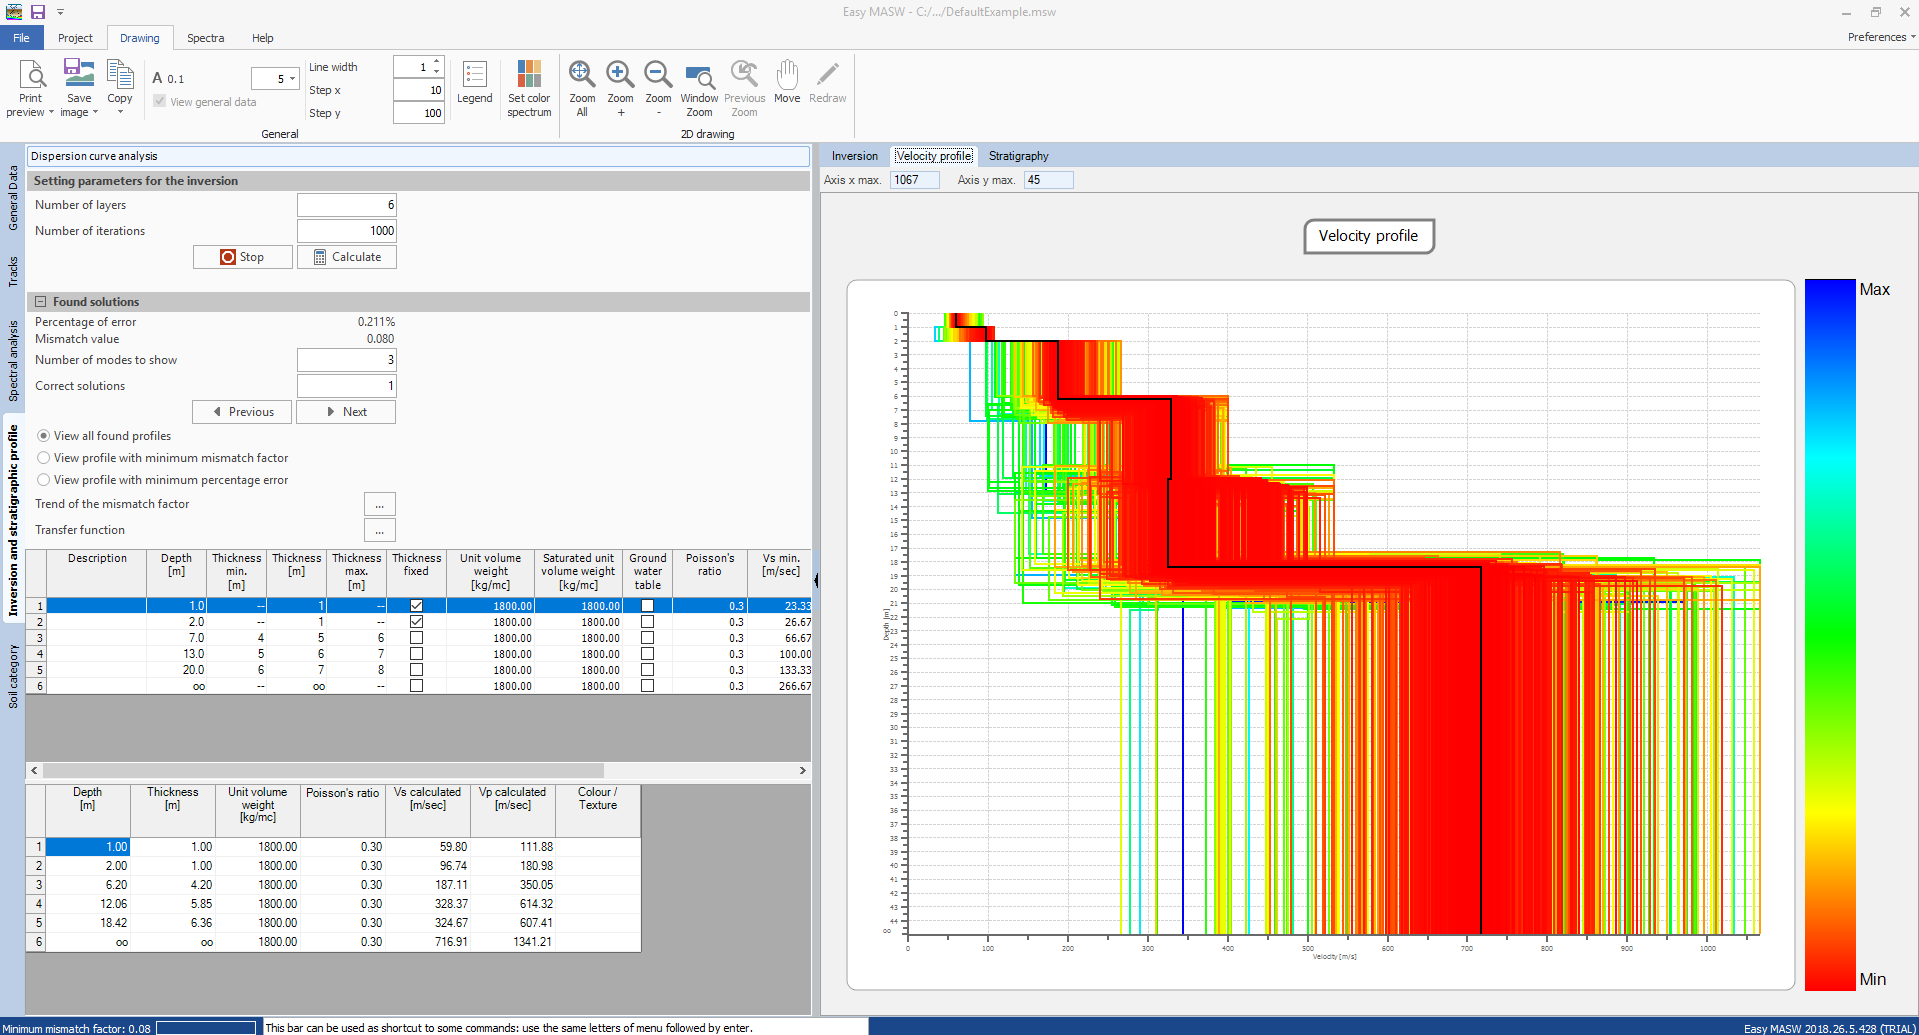Click the Axis x max. field
Viewport: 1919px width, 1035px height.
coord(915,180)
